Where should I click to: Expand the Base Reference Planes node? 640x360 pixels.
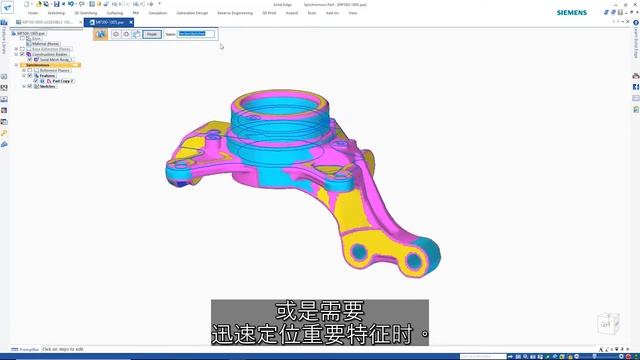[x=16, y=49]
